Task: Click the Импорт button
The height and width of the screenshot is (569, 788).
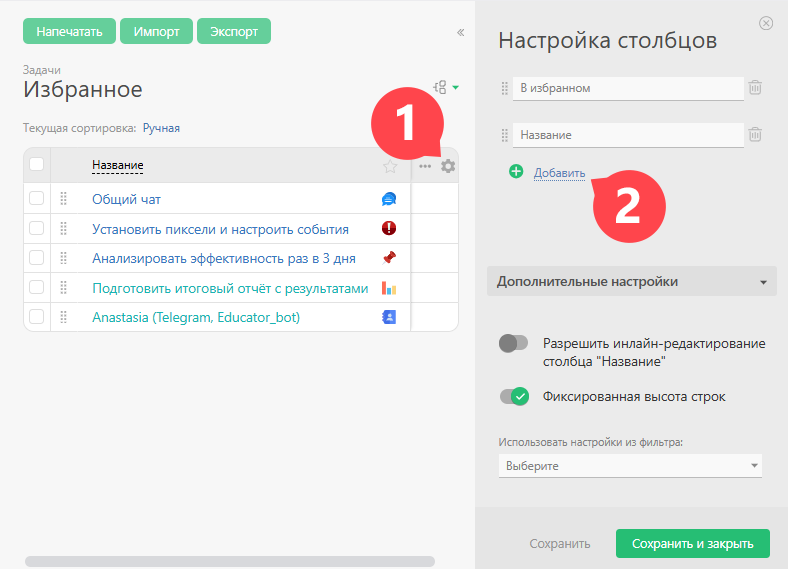Action: coord(156,31)
